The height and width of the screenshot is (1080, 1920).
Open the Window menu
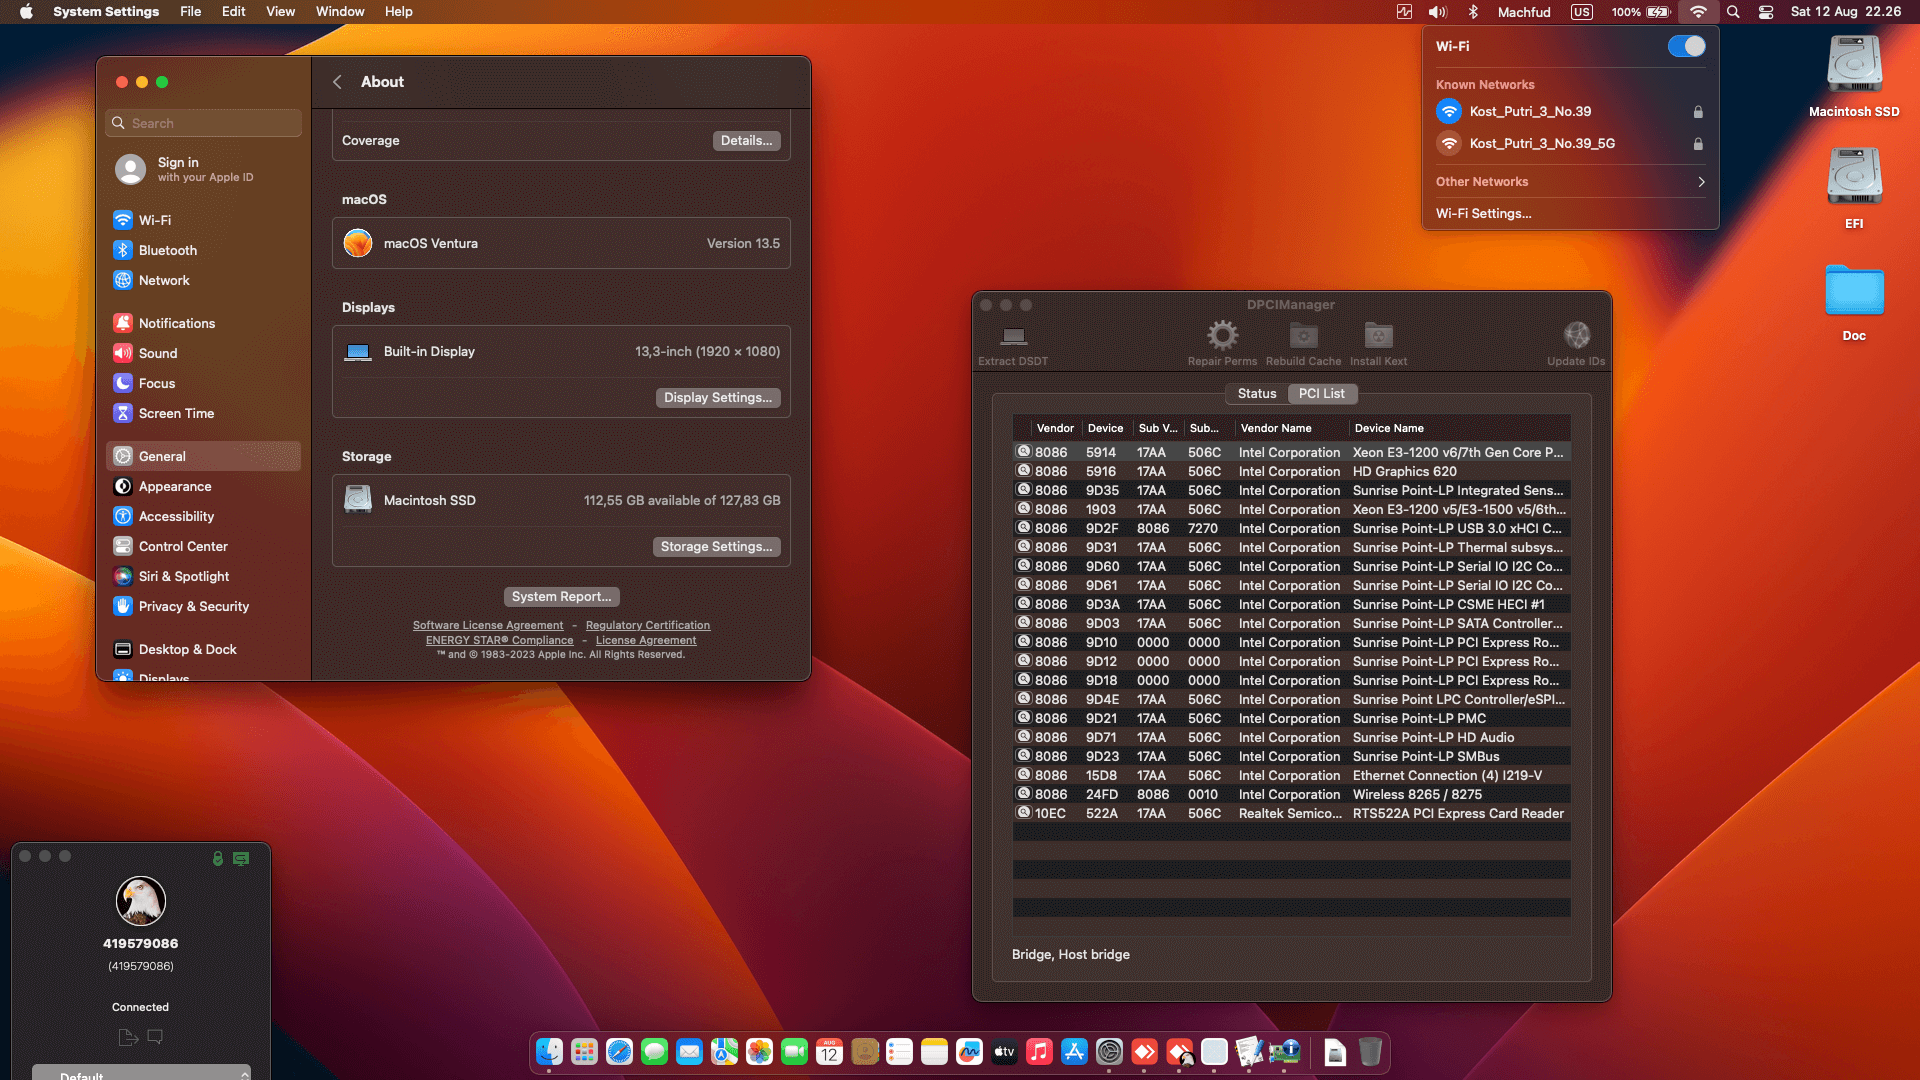[340, 12]
